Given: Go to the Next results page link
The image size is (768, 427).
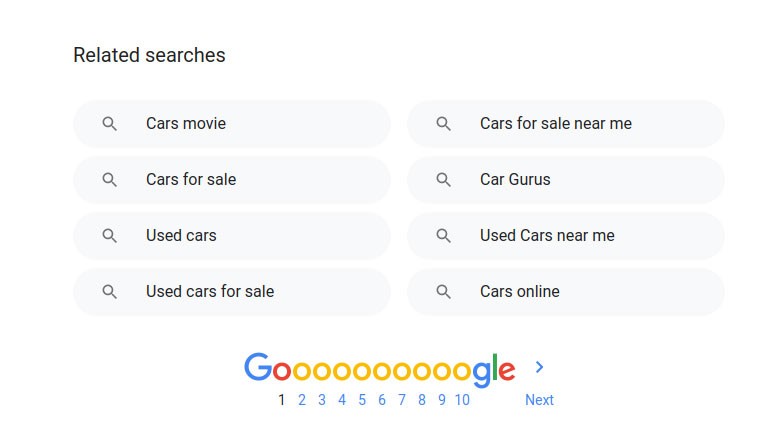Looking at the screenshot, I should [539, 400].
